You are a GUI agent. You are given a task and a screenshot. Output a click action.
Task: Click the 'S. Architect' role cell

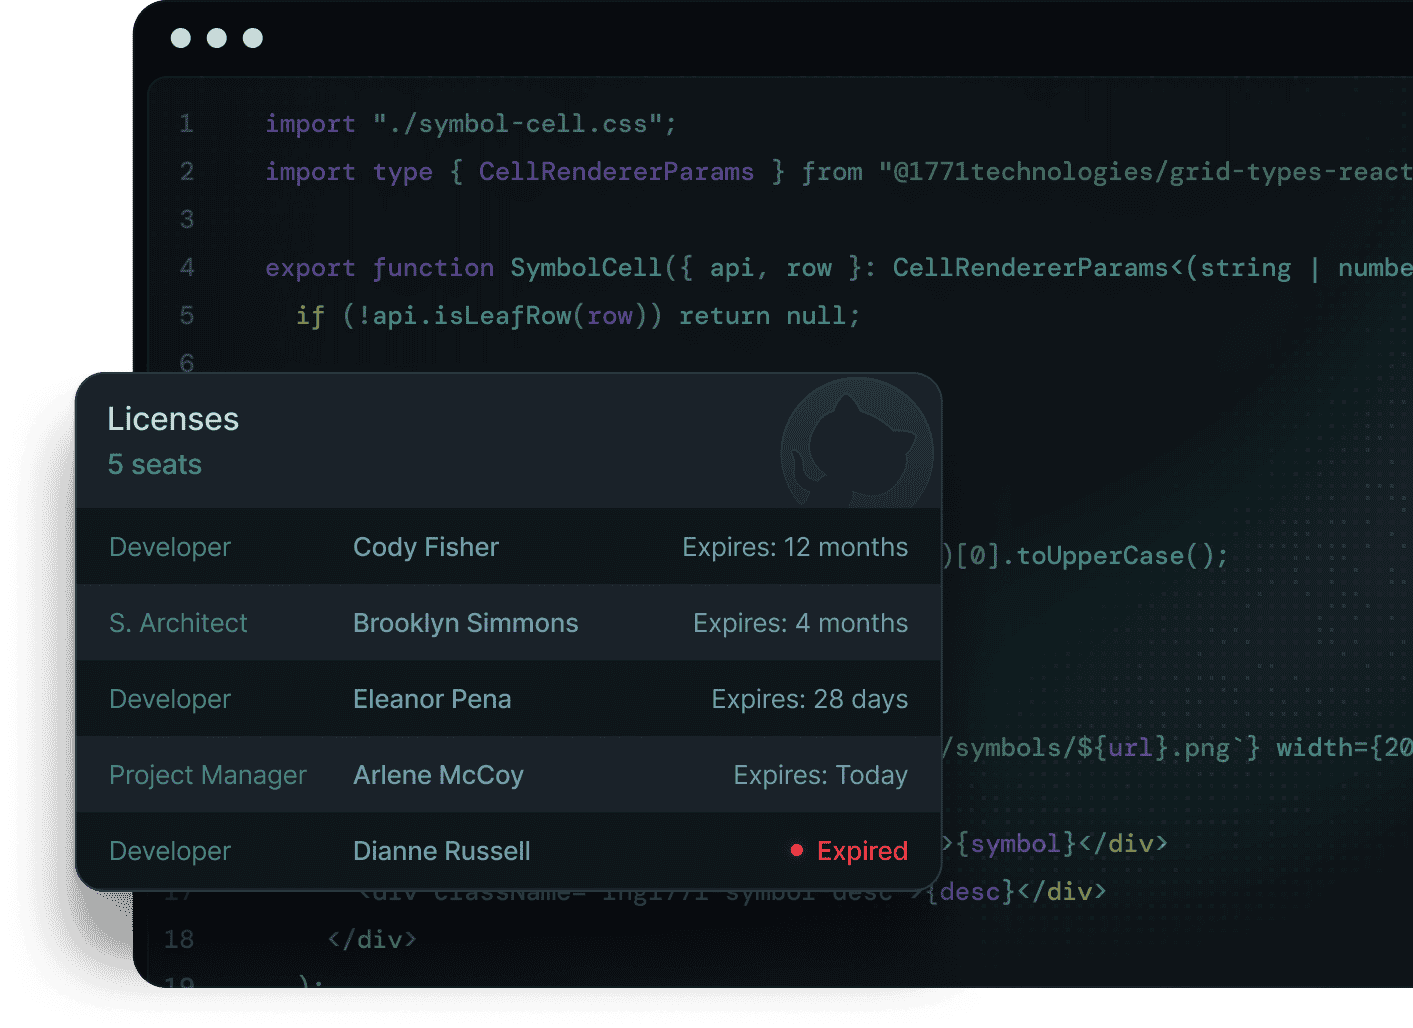coord(178,623)
